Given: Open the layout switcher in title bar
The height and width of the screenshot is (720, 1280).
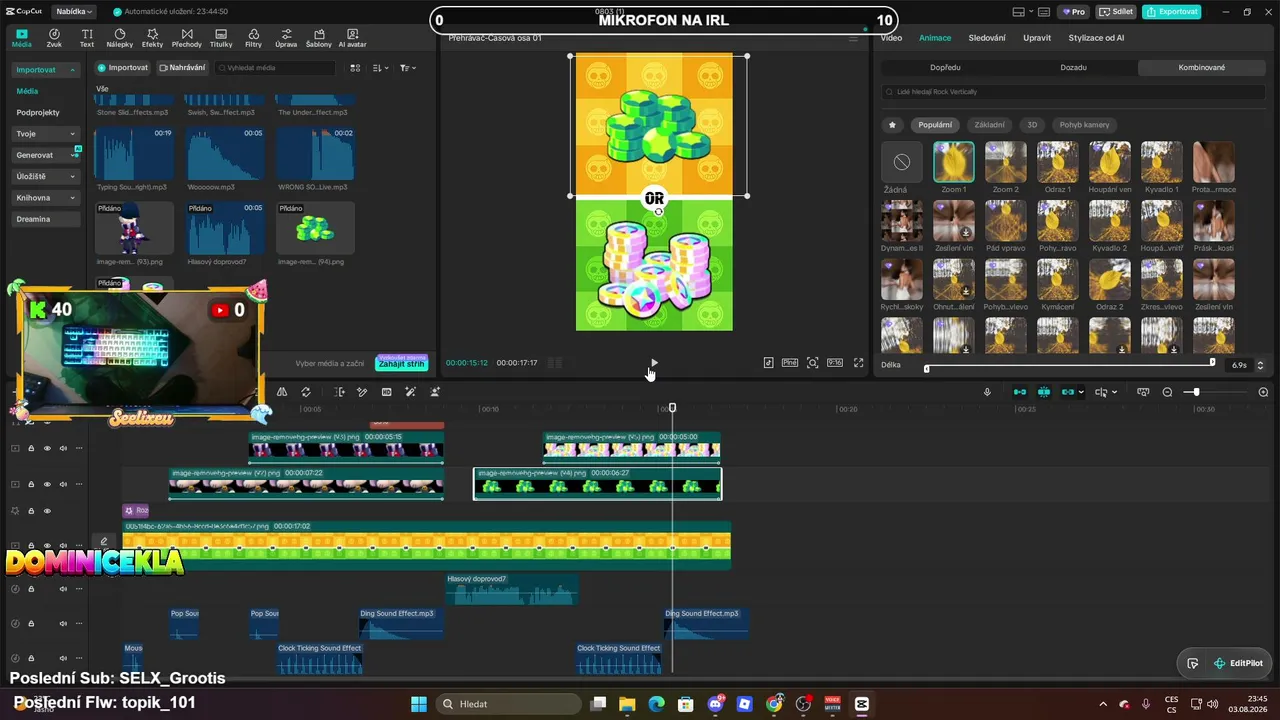Looking at the screenshot, I should pyautogui.click(x=1023, y=12).
